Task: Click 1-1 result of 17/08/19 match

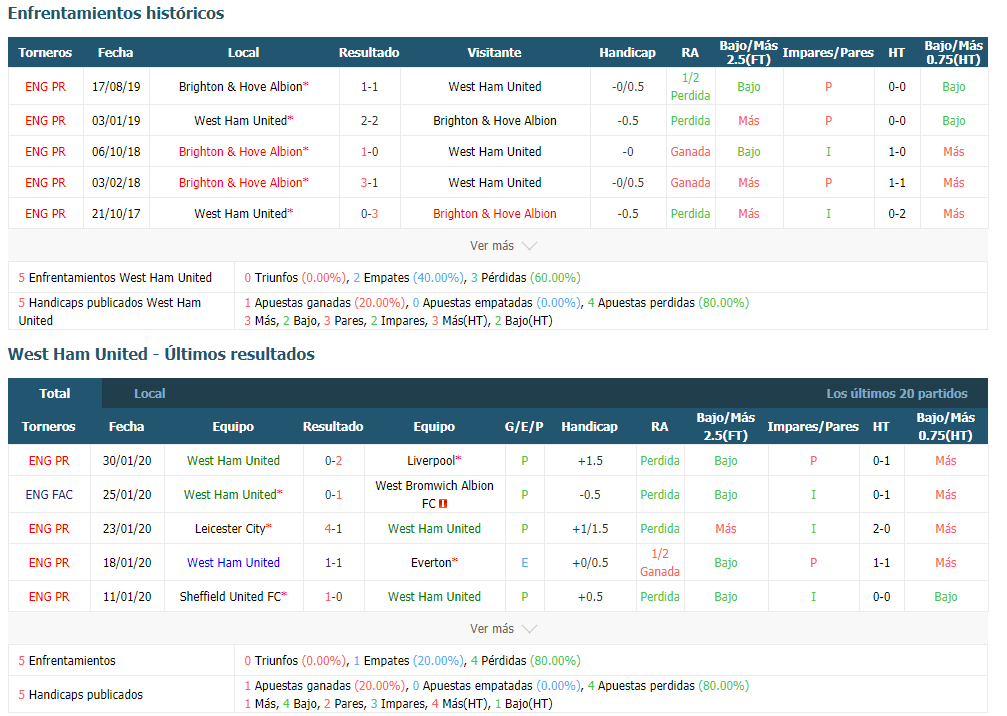Action: (369, 87)
